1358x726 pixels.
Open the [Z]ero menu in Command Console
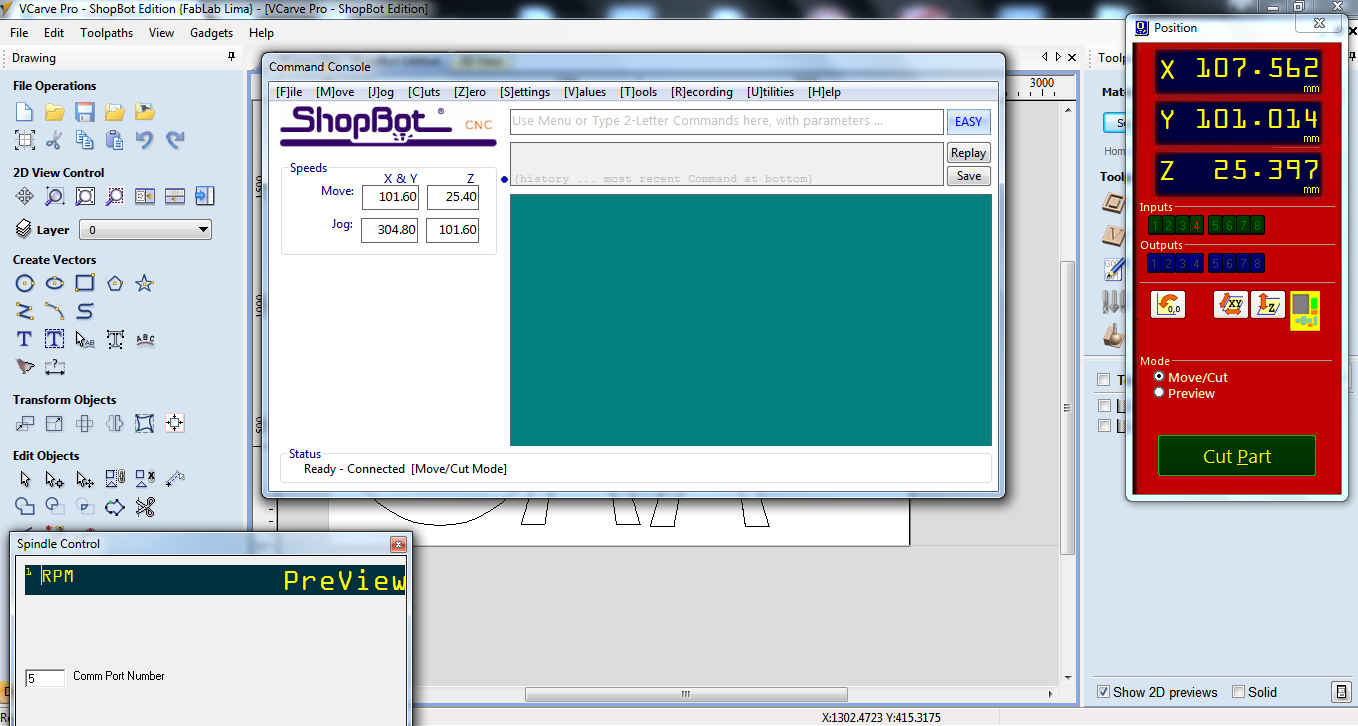point(470,92)
